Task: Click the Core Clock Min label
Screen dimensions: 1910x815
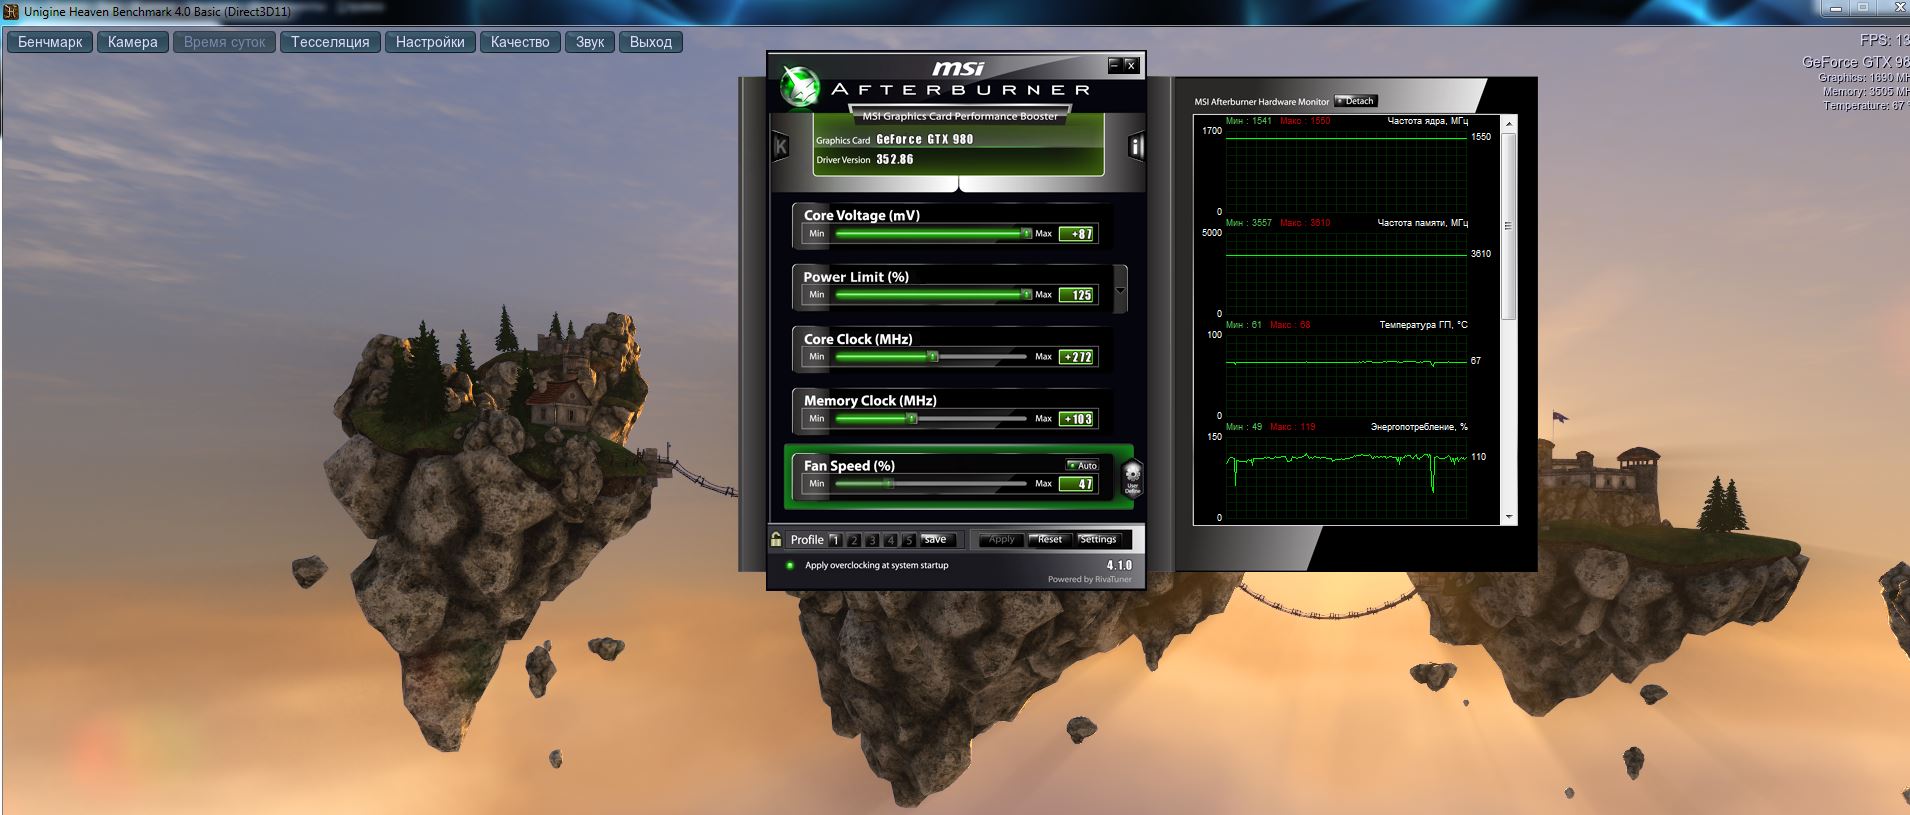Action: pos(817,357)
